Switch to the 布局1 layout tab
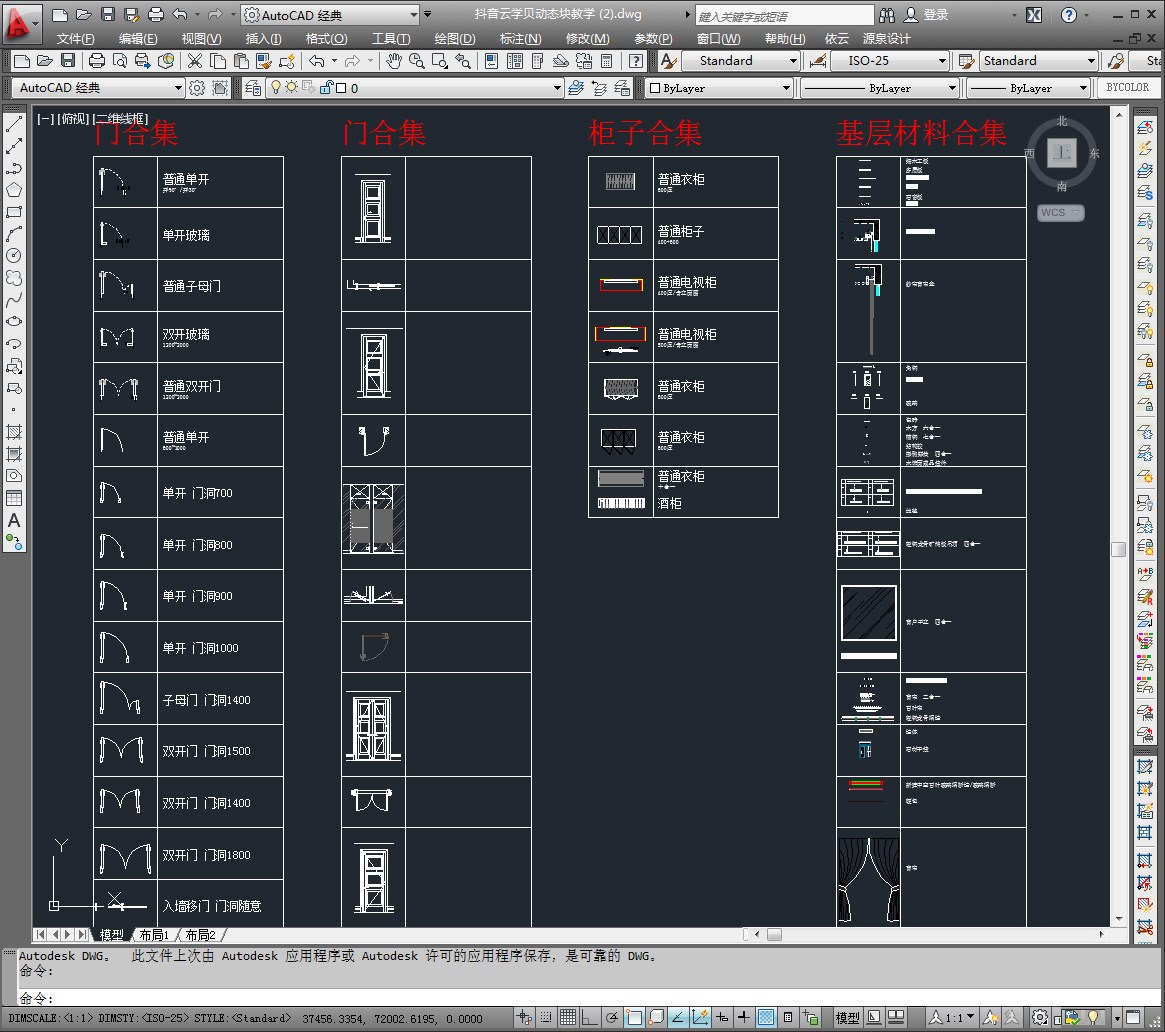Image resolution: width=1165 pixels, height=1032 pixels. coord(155,935)
